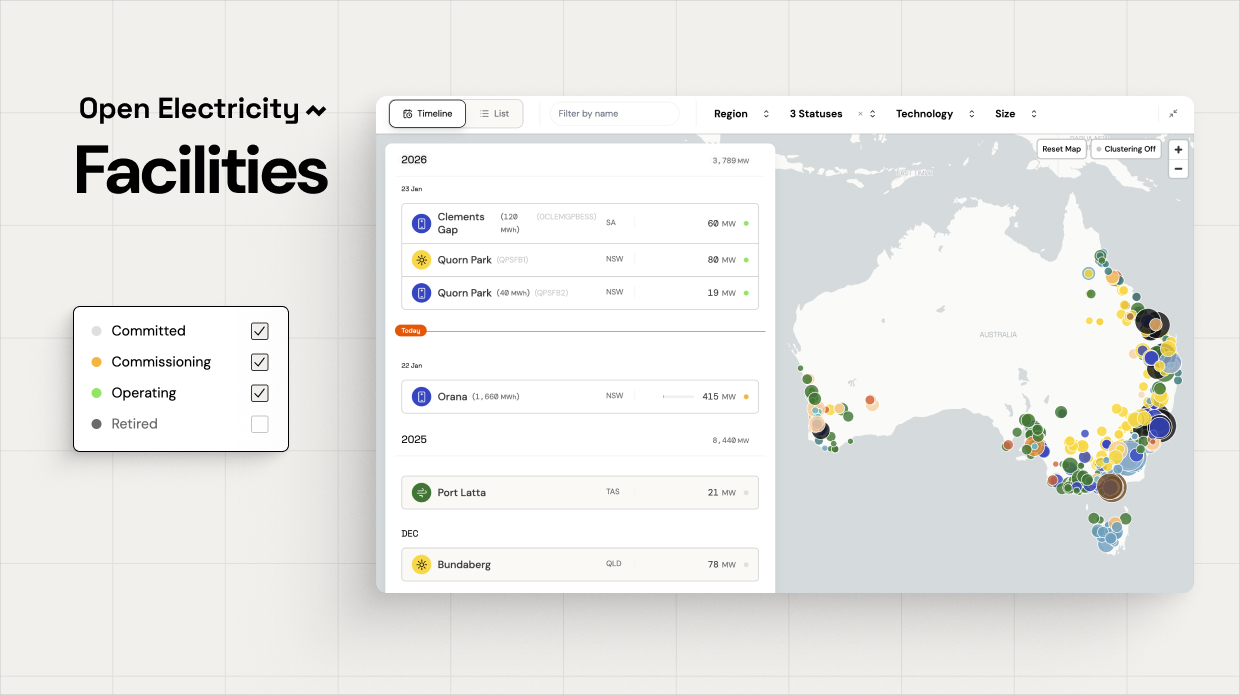
Task: Click the Orana 415 MW value
Action: coord(719,397)
